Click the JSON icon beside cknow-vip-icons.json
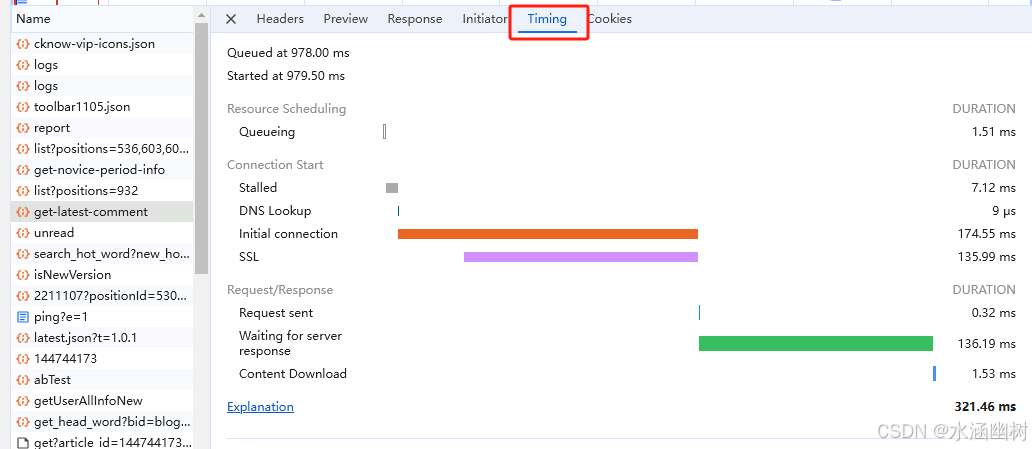1032x449 pixels. [23, 44]
